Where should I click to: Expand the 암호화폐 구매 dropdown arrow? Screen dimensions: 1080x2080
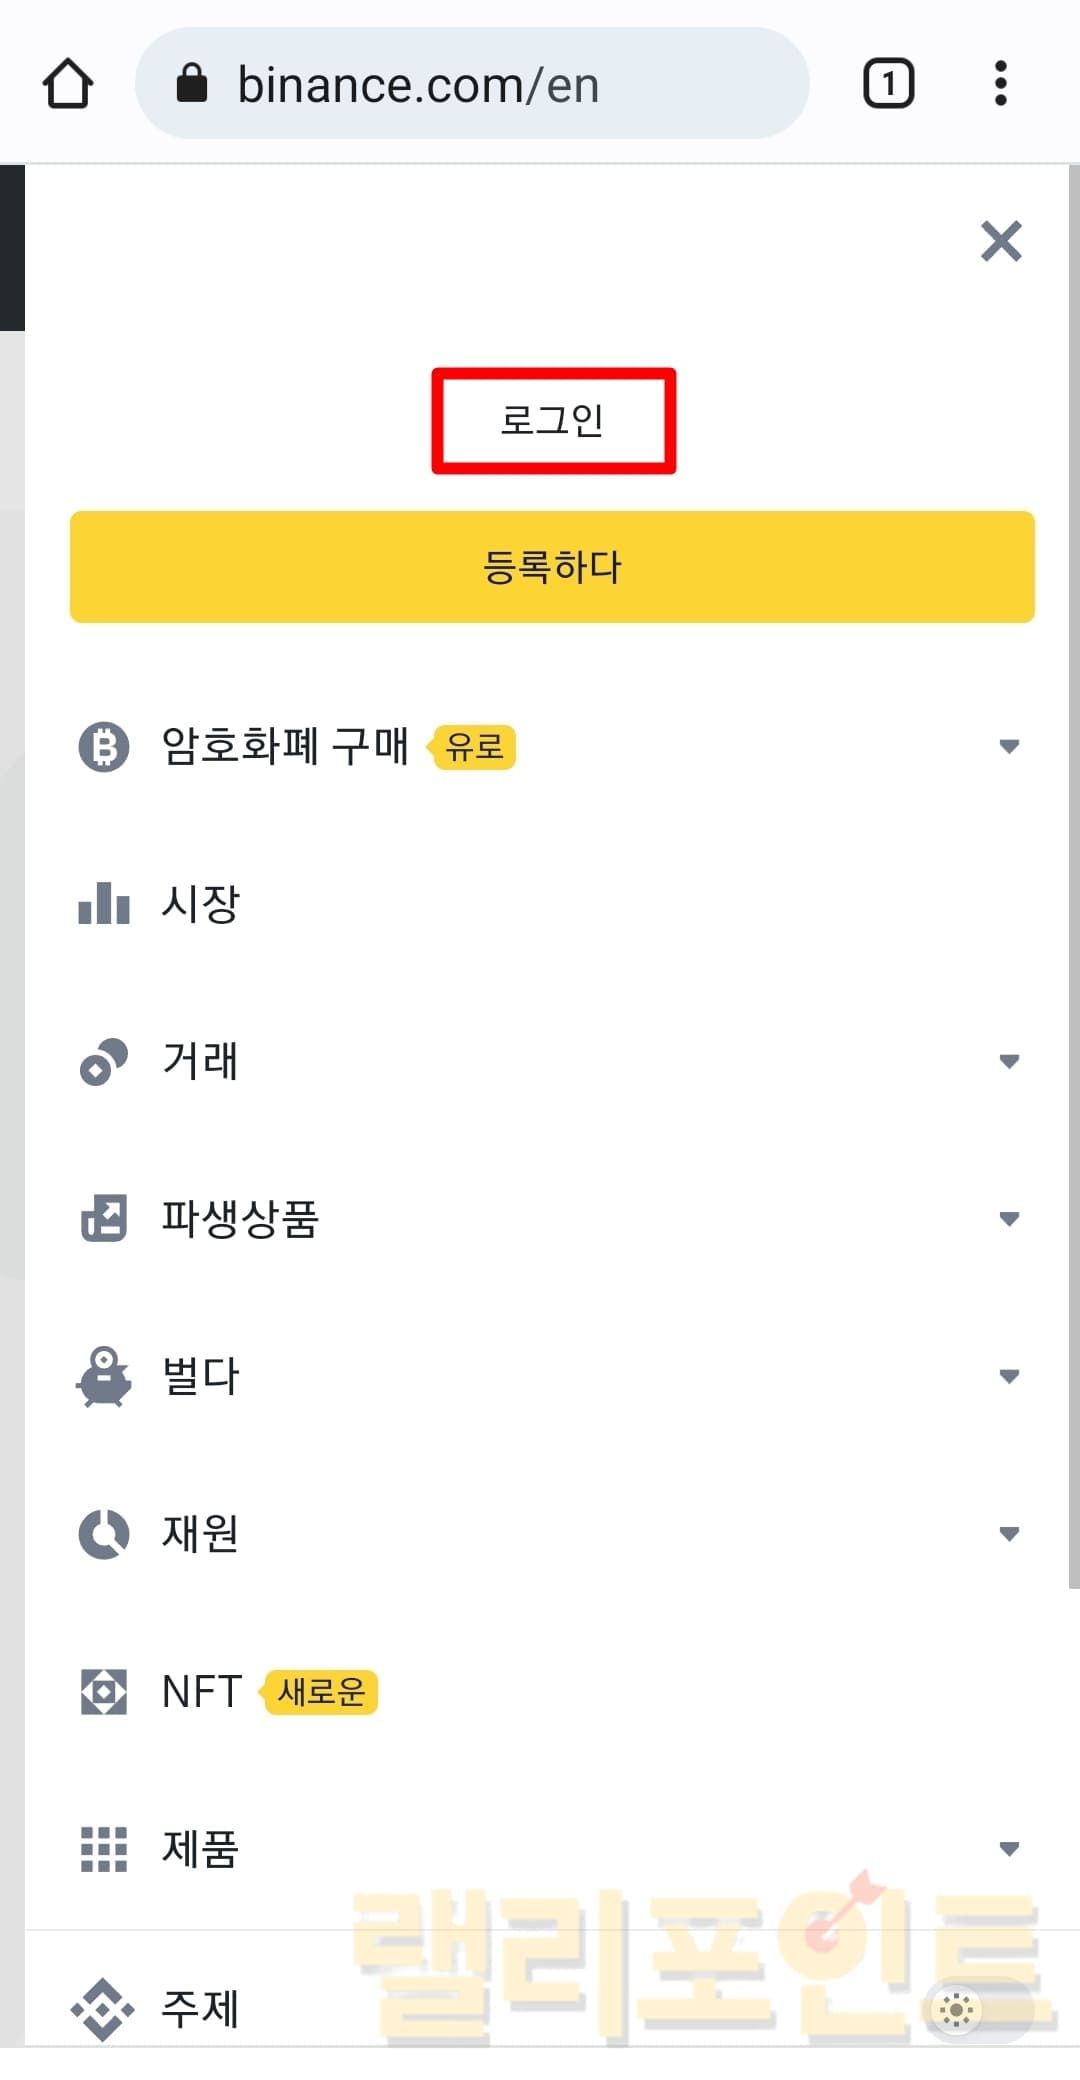pyautogui.click(x=1009, y=747)
